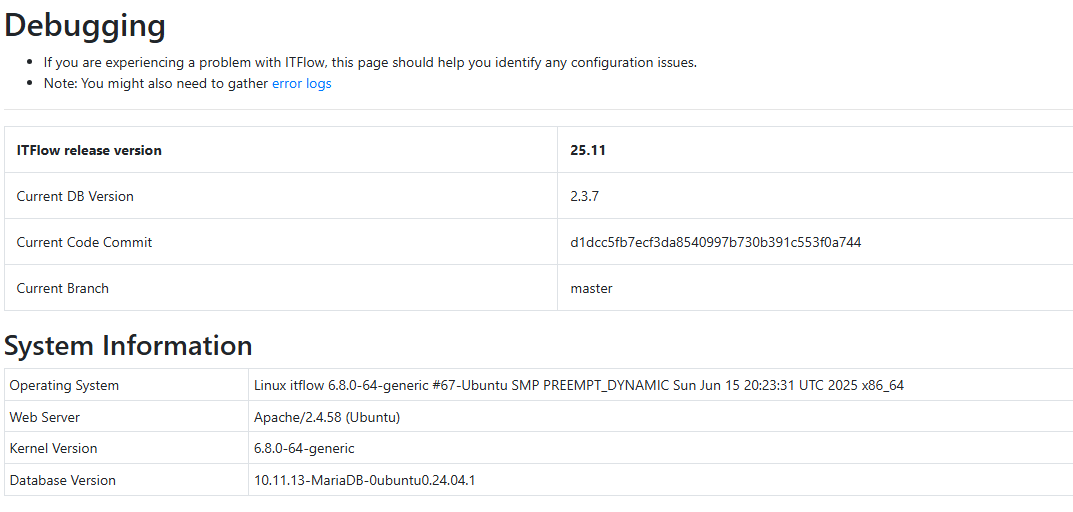
Task: Select the value in the Kernel Version row
Action: tap(304, 448)
